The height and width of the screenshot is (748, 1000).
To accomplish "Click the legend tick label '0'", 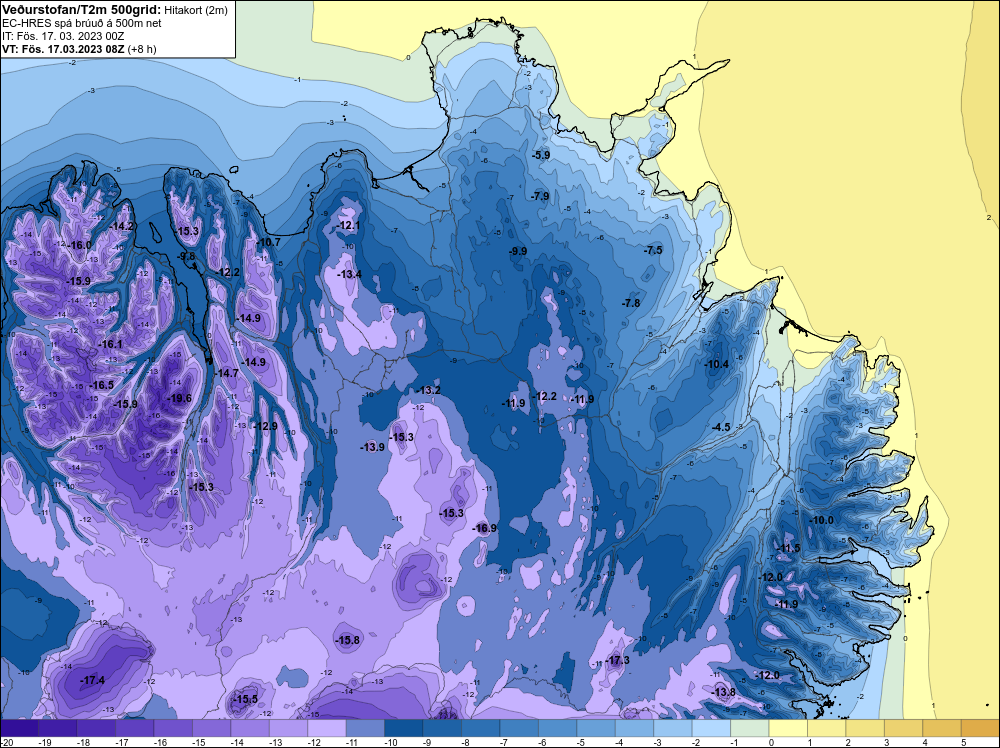I will 770,742.
